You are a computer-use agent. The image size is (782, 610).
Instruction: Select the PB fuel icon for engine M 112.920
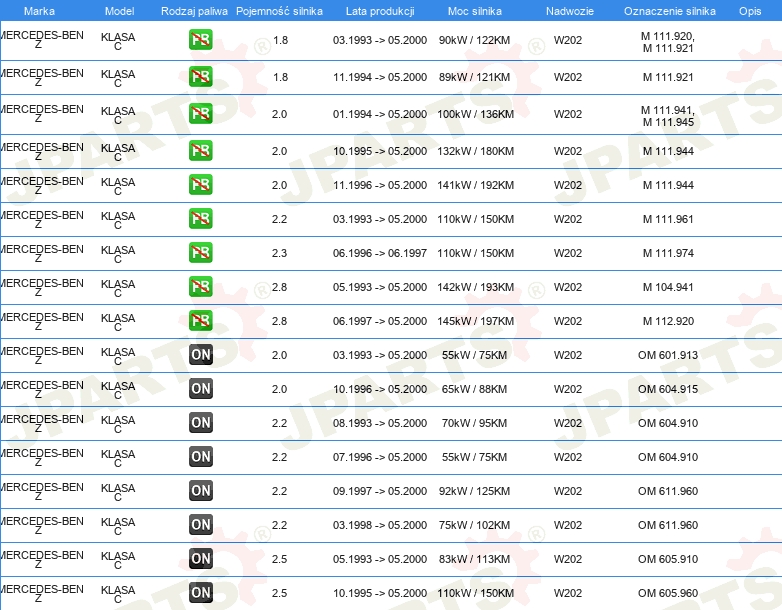click(x=201, y=321)
